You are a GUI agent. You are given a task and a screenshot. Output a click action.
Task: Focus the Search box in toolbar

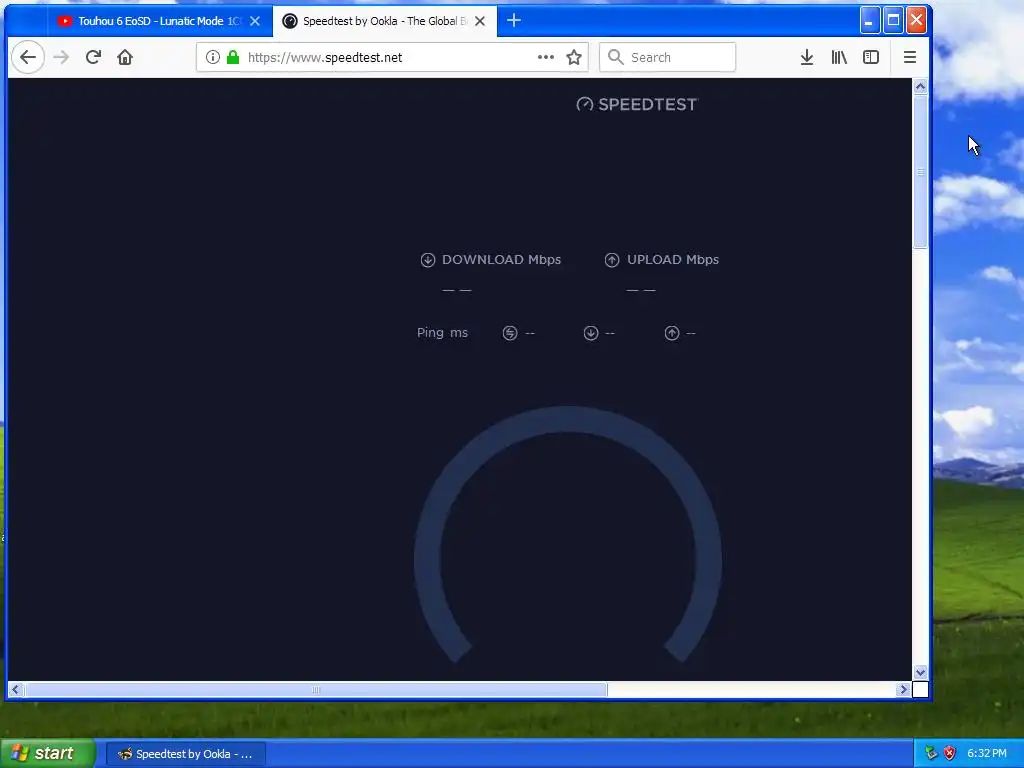pos(667,57)
